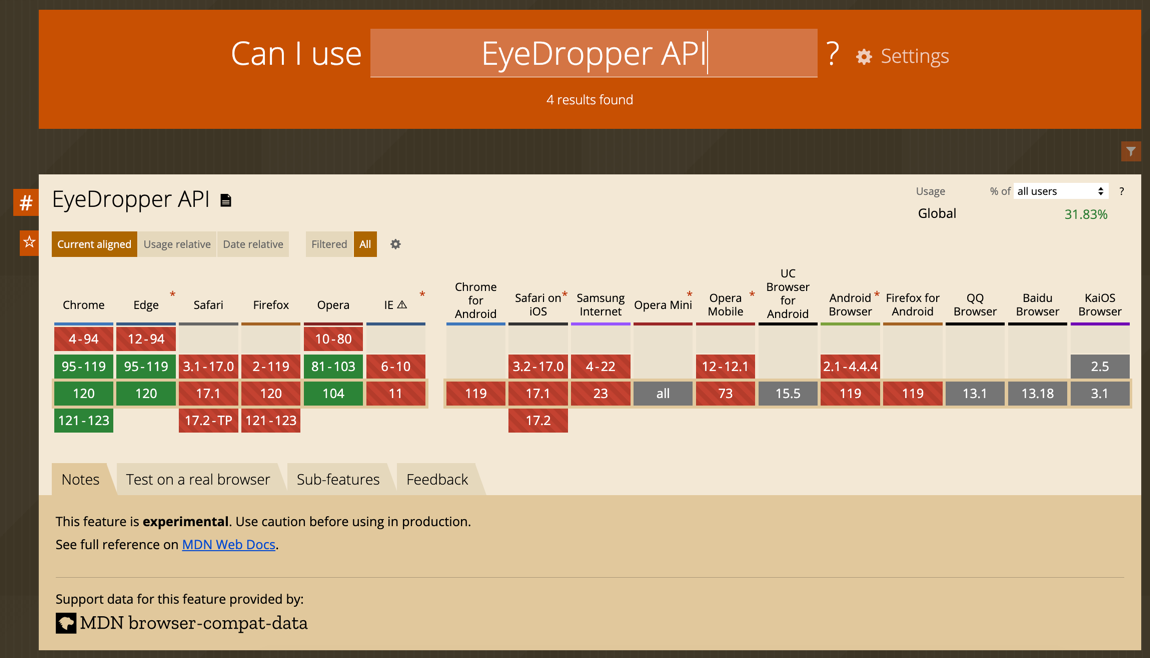Click Chrome 121-123 future versions cell
Image resolution: width=1150 pixels, height=658 pixels.
click(x=84, y=420)
